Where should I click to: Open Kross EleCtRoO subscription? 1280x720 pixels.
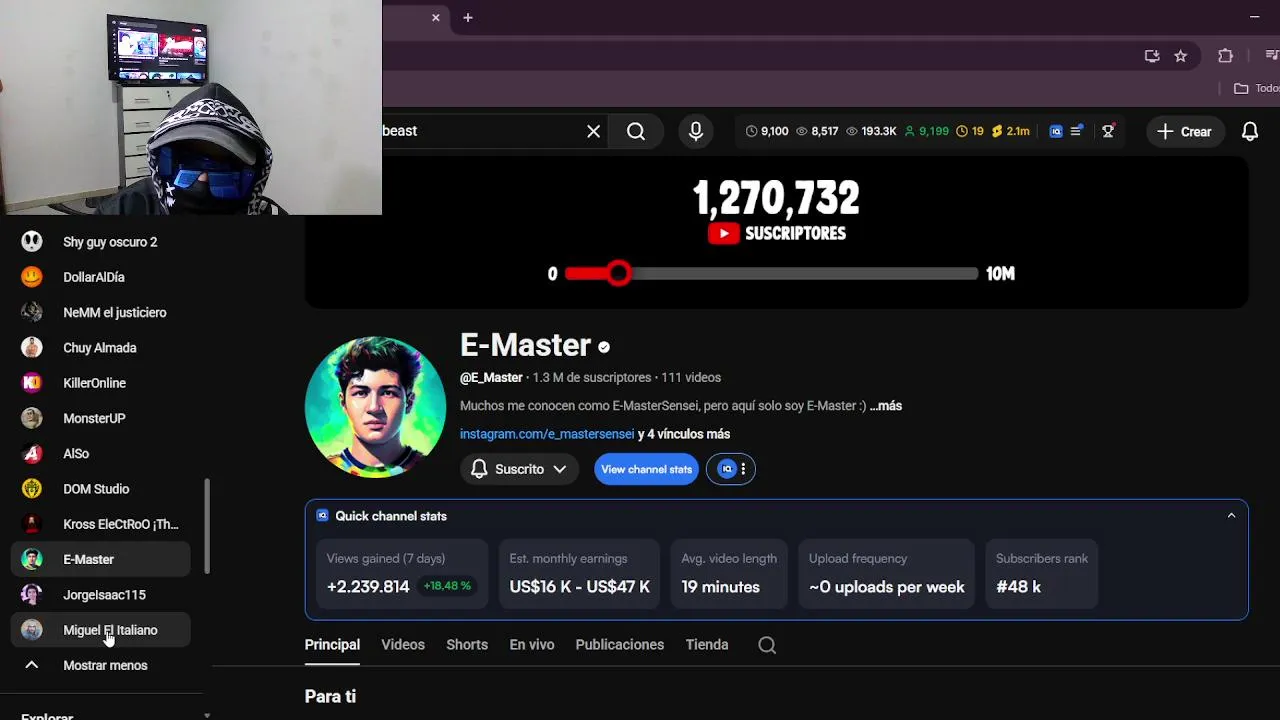click(100, 524)
